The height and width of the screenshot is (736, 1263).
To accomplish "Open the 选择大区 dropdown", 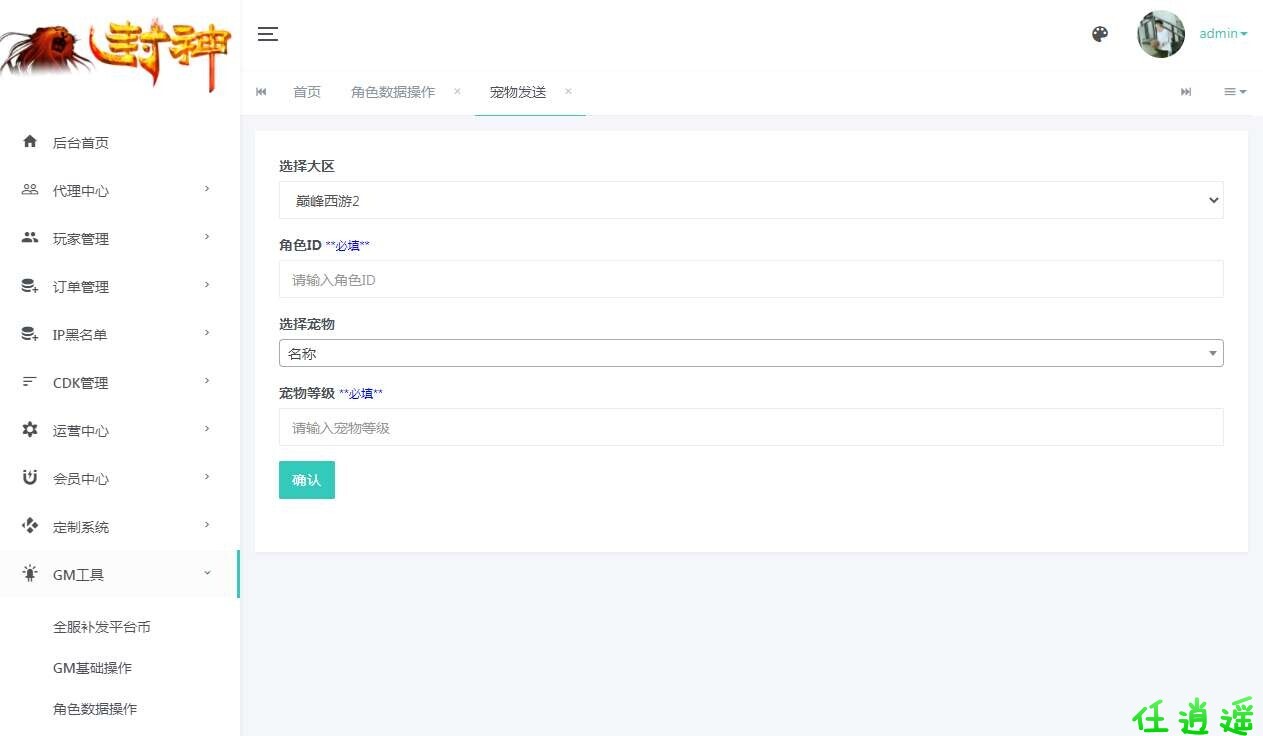I will (x=750, y=200).
